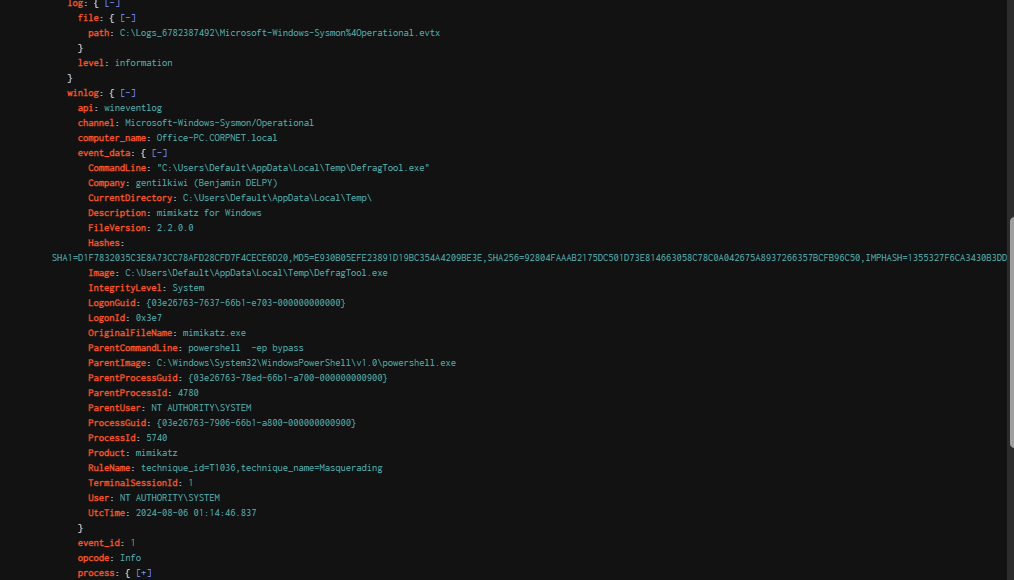The width and height of the screenshot is (1014, 580).
Task: Collapse the event_data object
Action: 159,153
